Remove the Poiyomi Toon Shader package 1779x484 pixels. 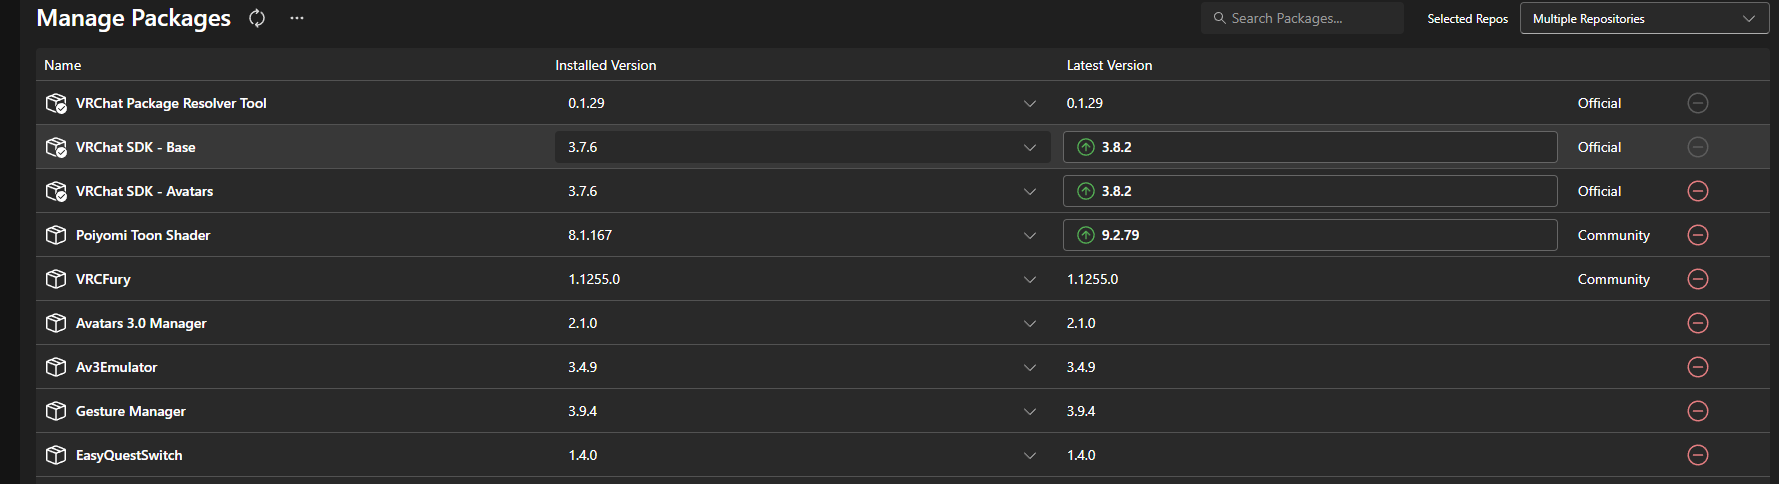(x=1697, y=235)
